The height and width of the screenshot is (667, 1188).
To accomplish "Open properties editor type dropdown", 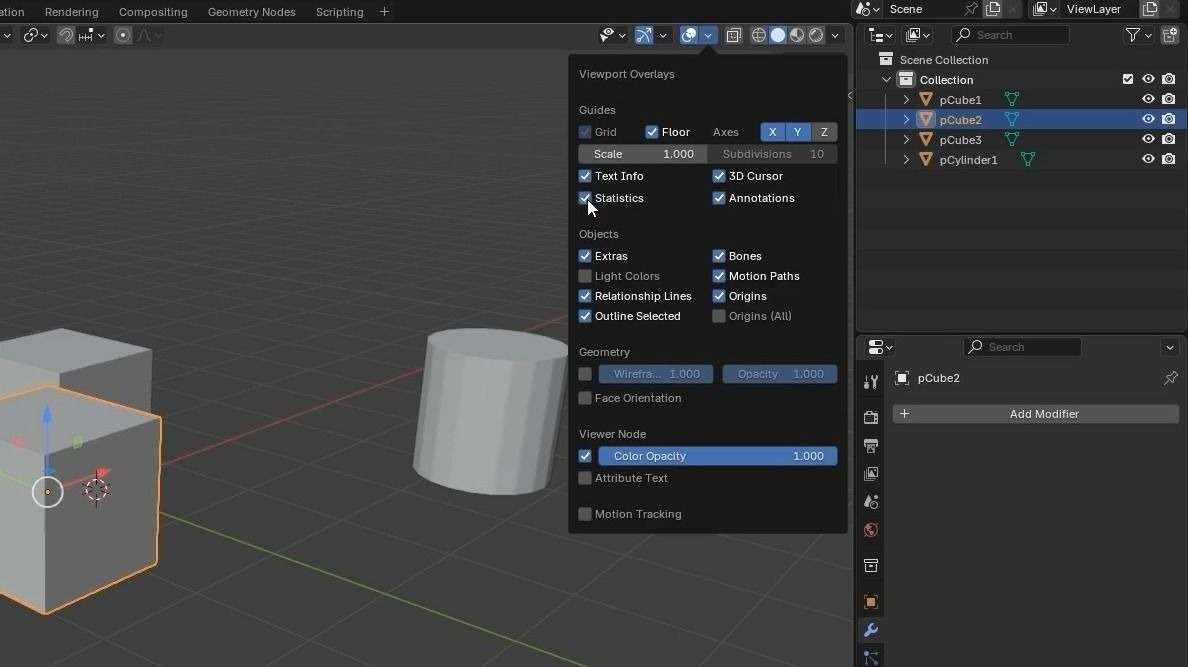I will (x=880, y=347).
